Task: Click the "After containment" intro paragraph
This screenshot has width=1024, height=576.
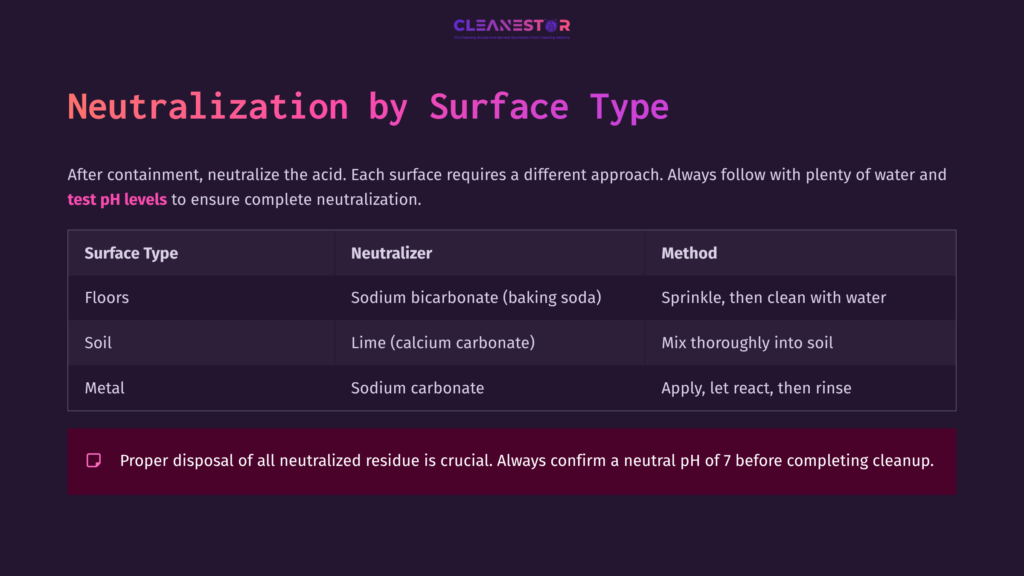Action: click(506, 175)
